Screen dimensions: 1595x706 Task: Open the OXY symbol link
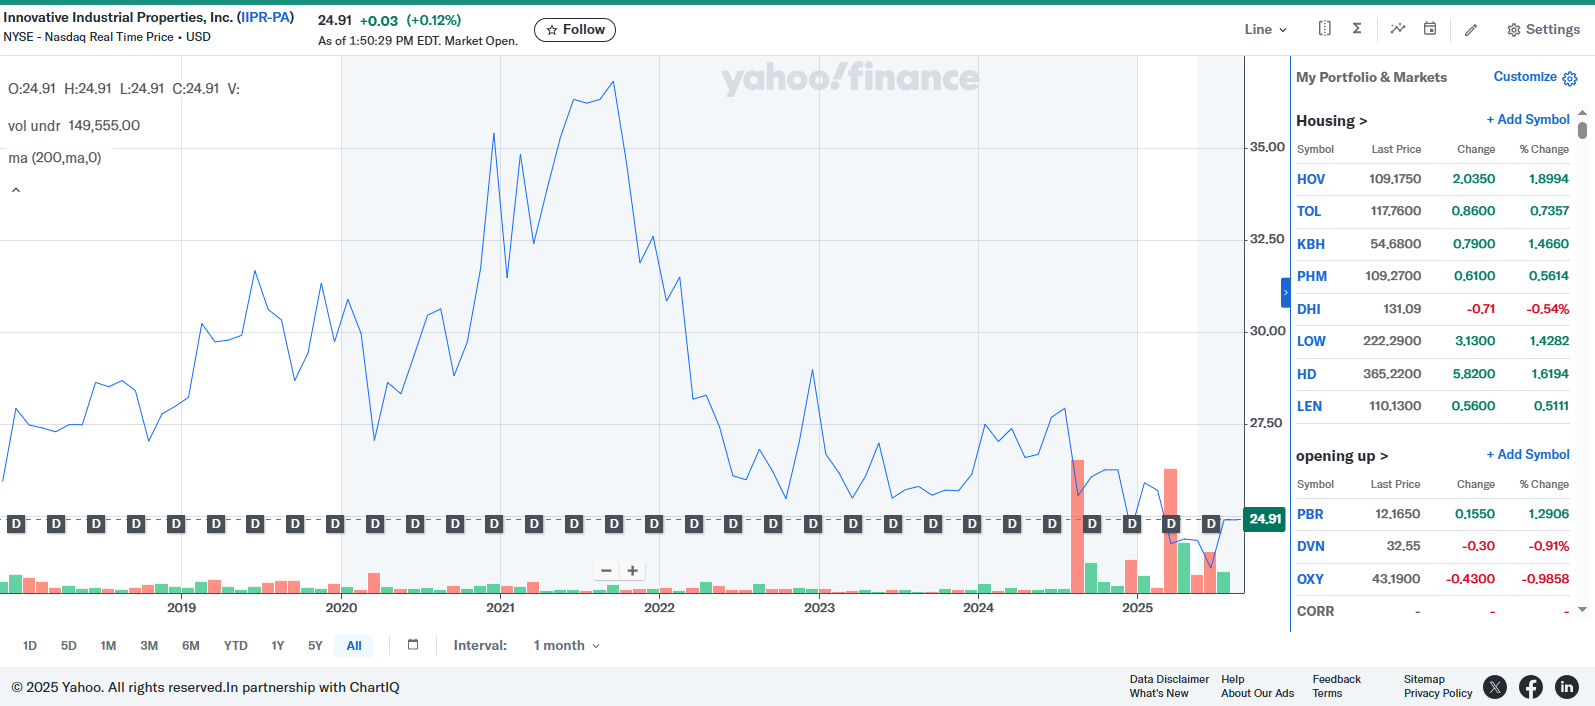(1311, 579)
